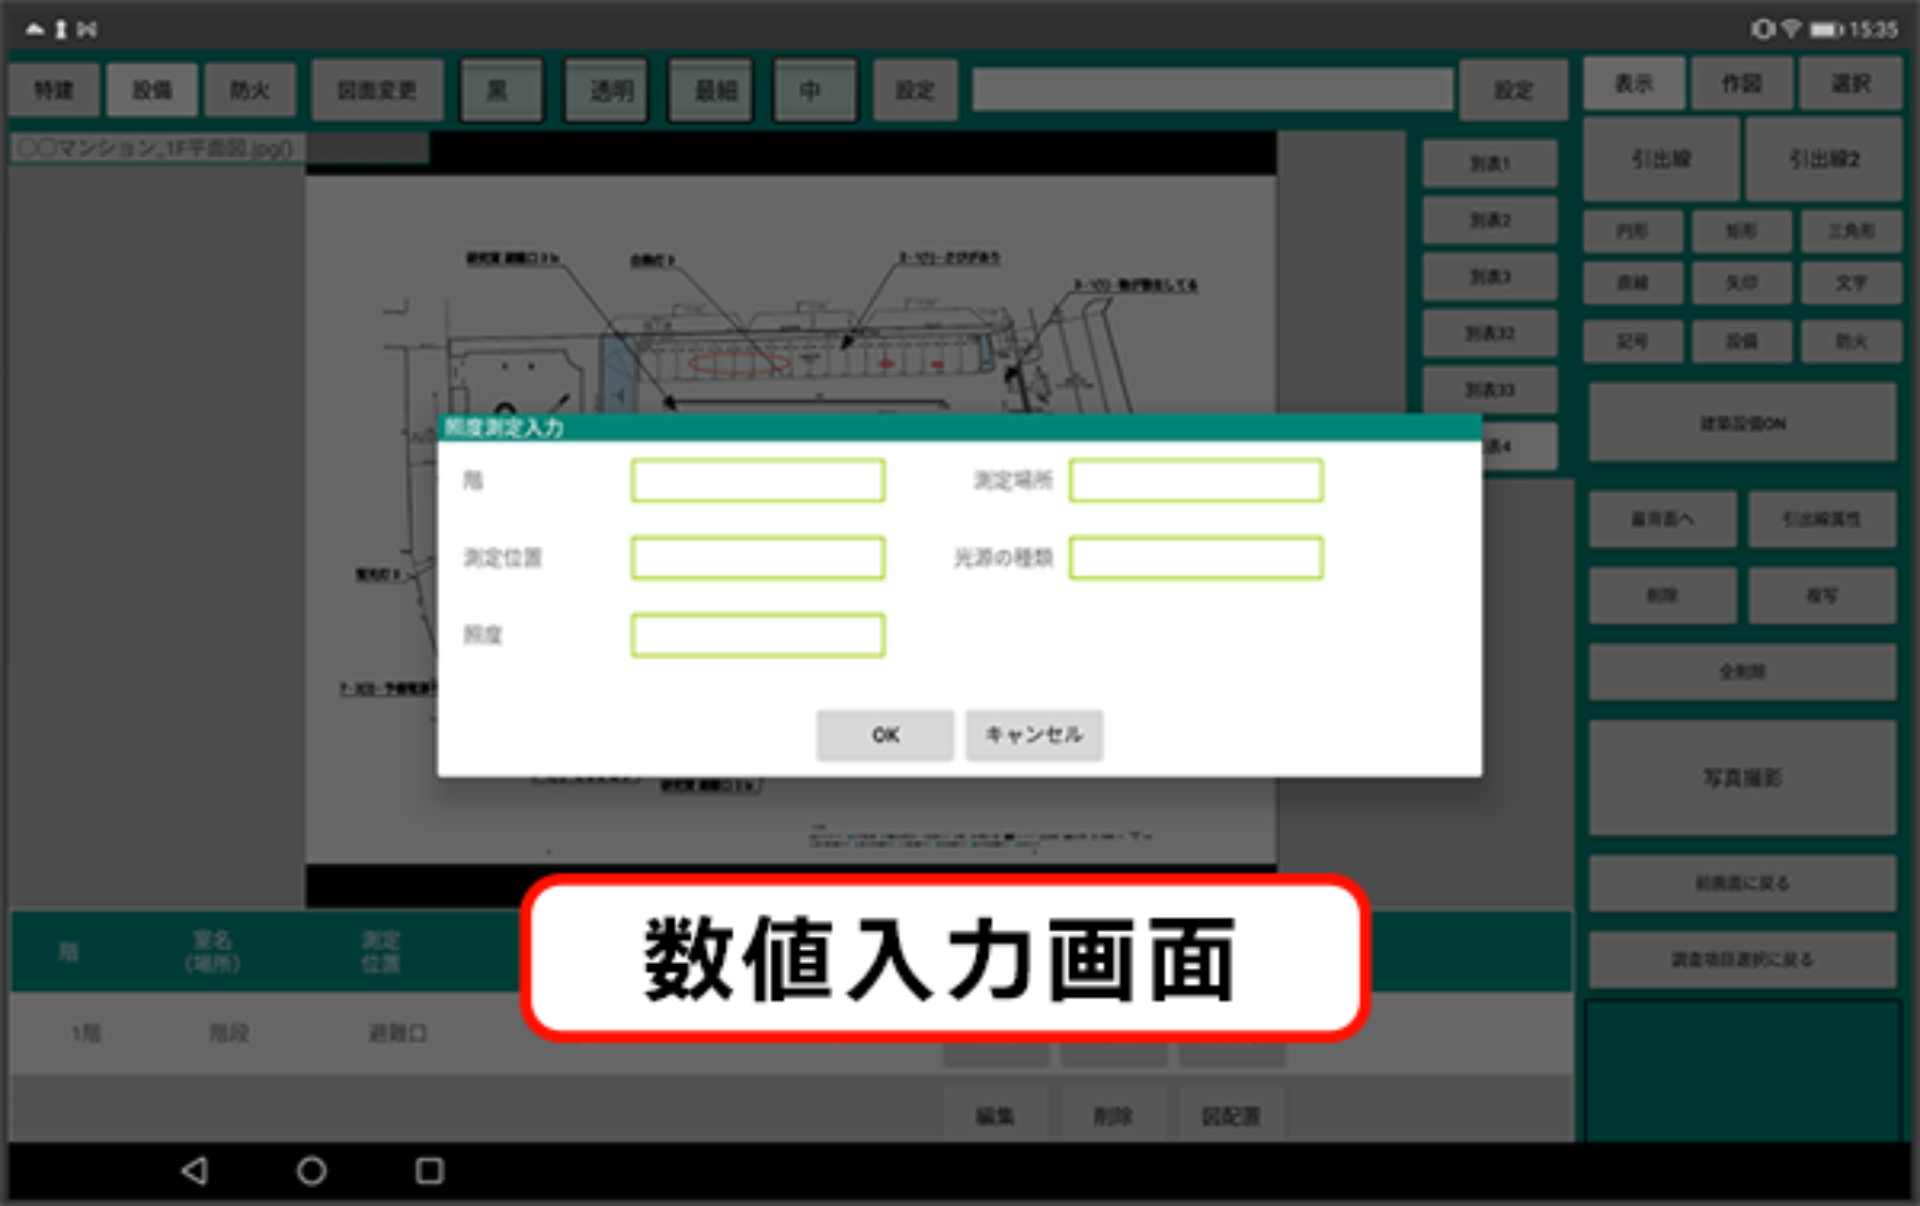The image size is (1920, 1206).
Task: Open 引出線属性 properties
Action: click(1822, 519)
